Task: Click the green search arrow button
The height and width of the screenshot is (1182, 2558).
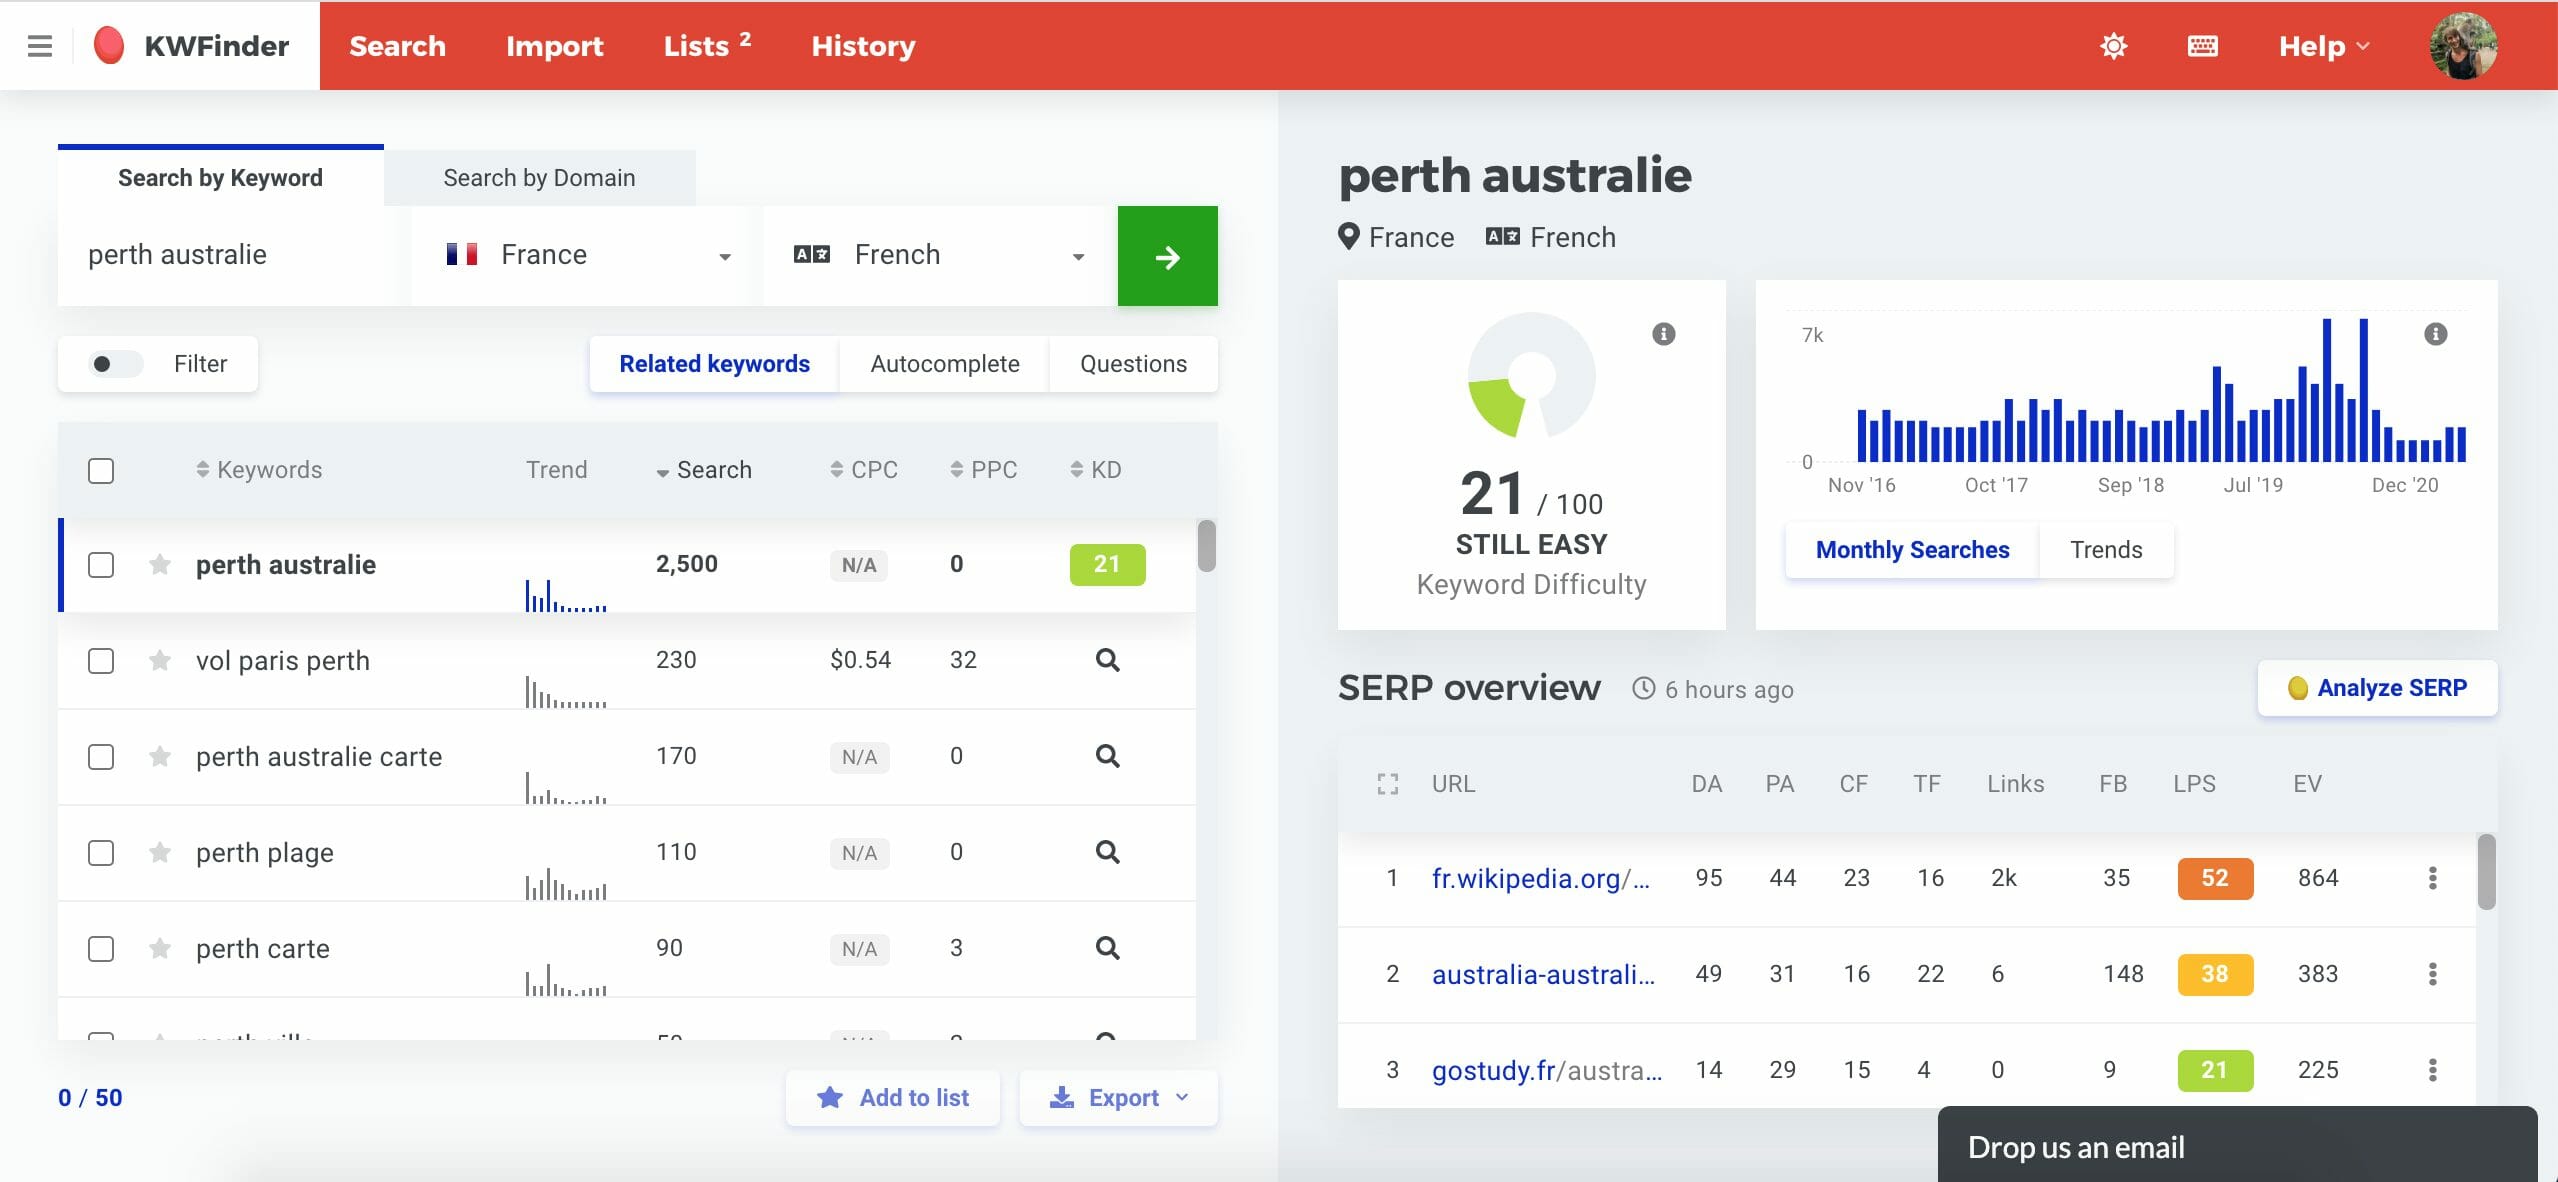Action: tap(1167, 256)
